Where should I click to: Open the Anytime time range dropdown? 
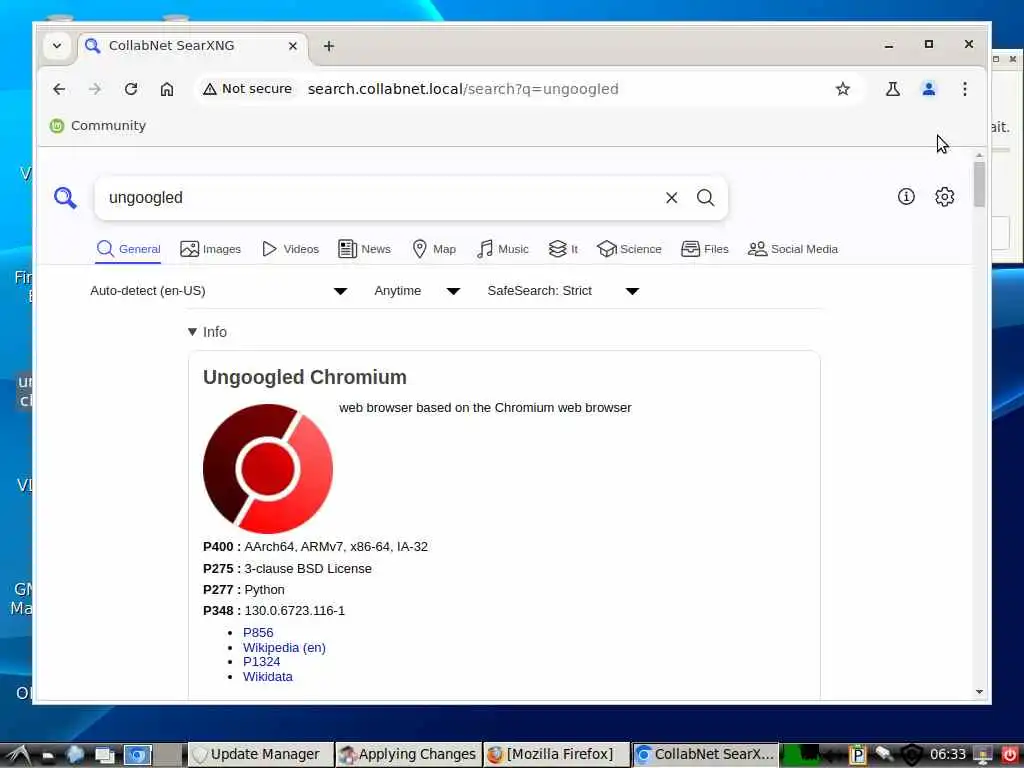(x=417, y=291)
